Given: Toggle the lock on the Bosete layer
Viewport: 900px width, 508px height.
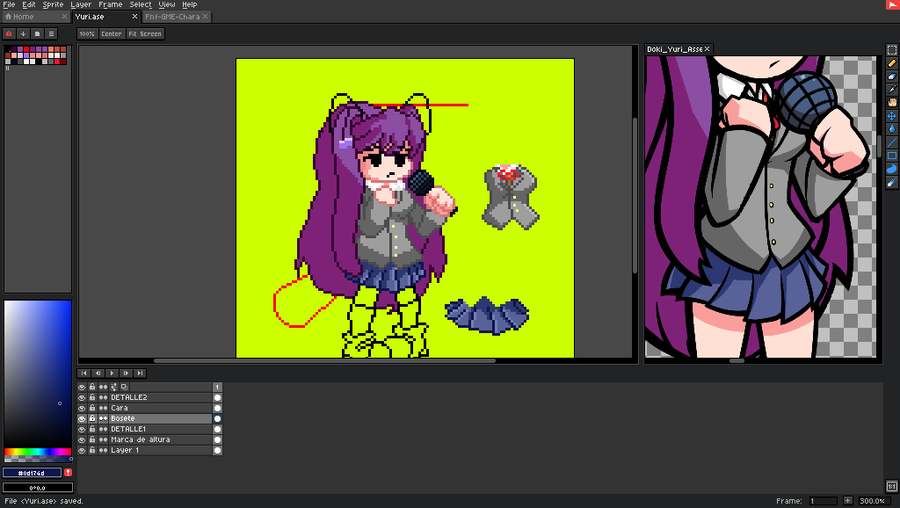Looking at the screenshot, I should click(x=92, y=418).
